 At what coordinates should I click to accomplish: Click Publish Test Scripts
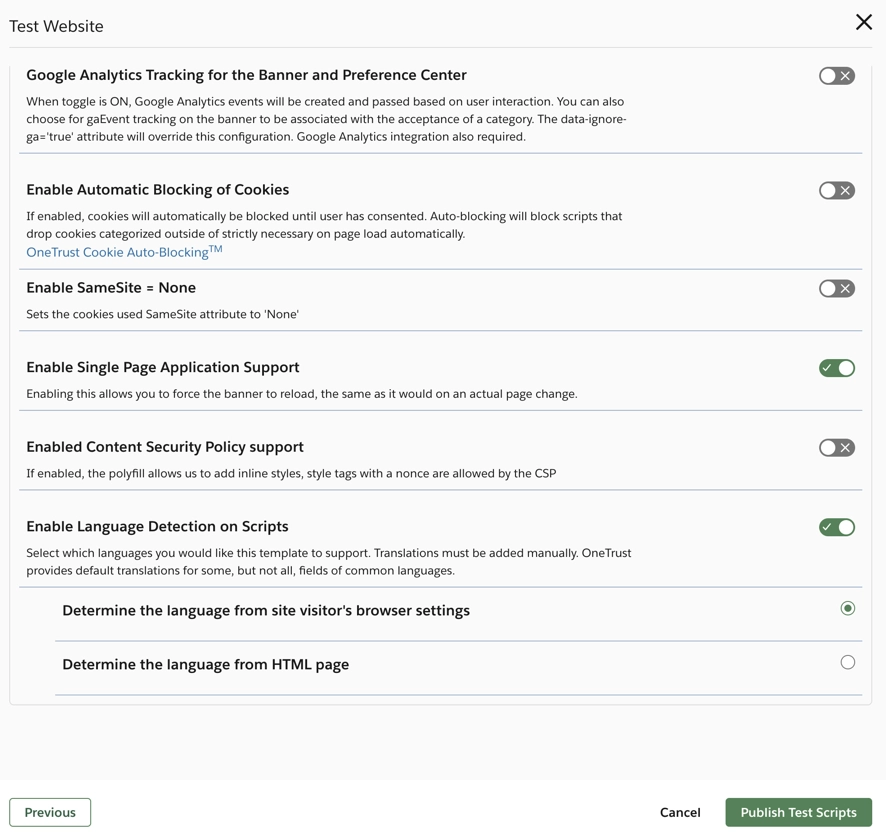pyautogui.click(x=798, y=812)
